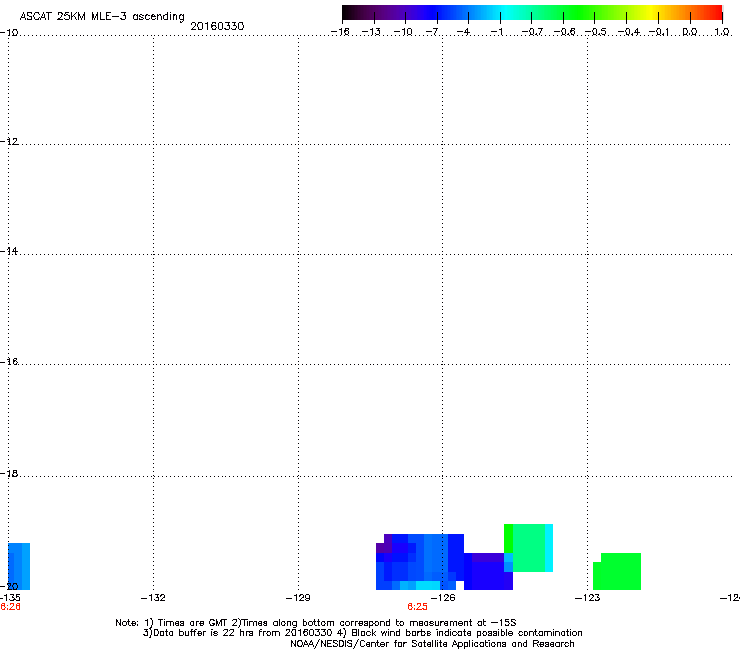Click the -135 longitude axis label
740x650 pixels.
click(x=10, y=598)
